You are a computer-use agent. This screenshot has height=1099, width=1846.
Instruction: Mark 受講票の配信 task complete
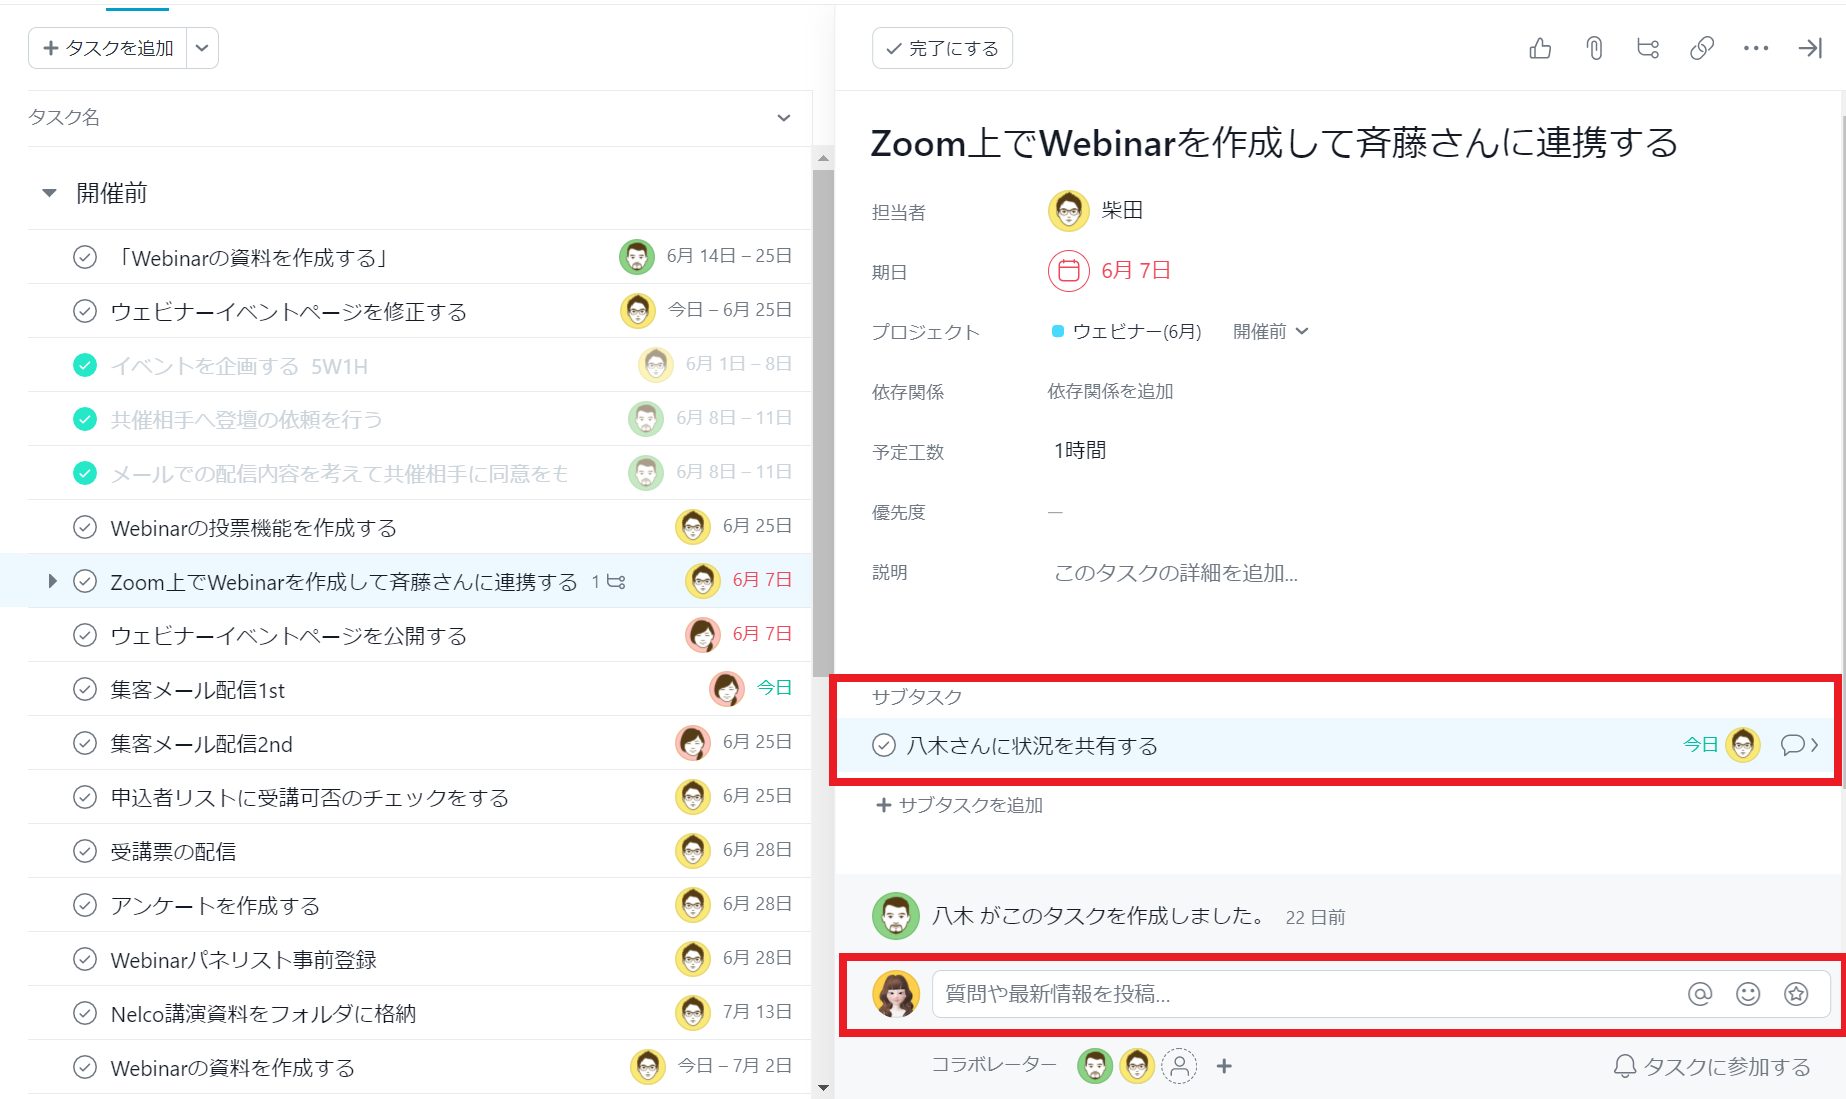click(x=85, y=851)
